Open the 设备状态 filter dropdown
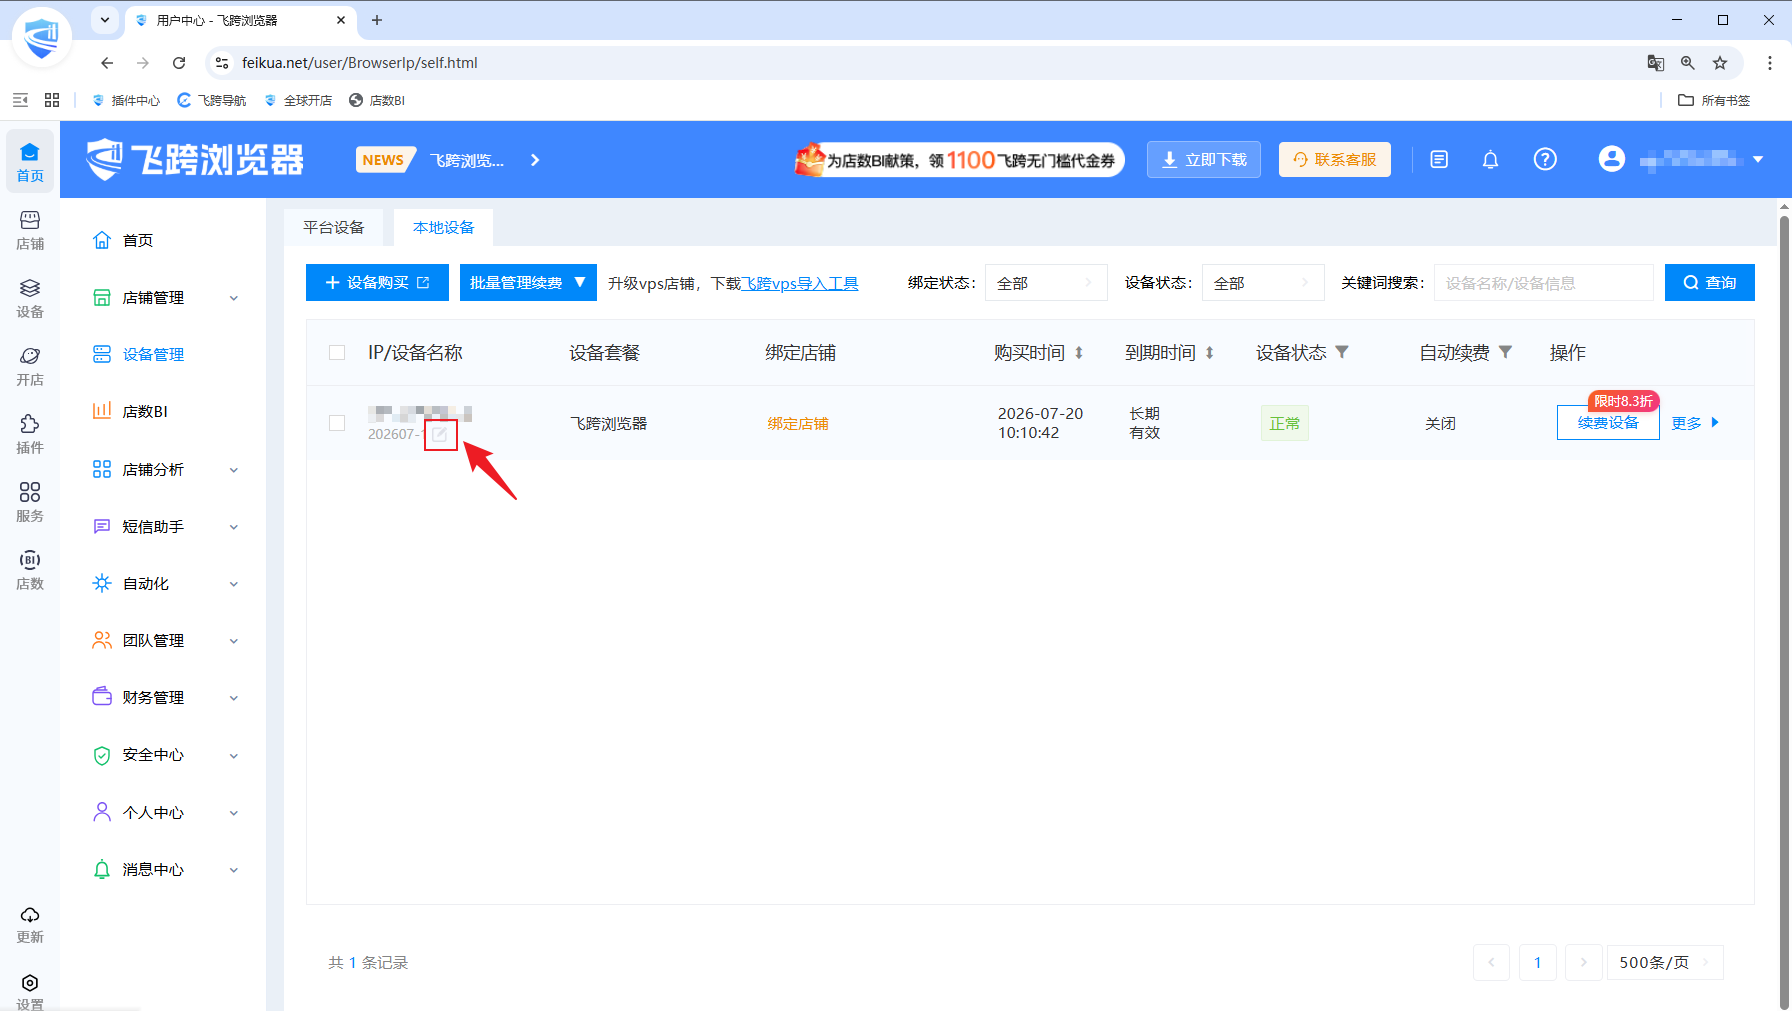 [x=1263, y=283]
